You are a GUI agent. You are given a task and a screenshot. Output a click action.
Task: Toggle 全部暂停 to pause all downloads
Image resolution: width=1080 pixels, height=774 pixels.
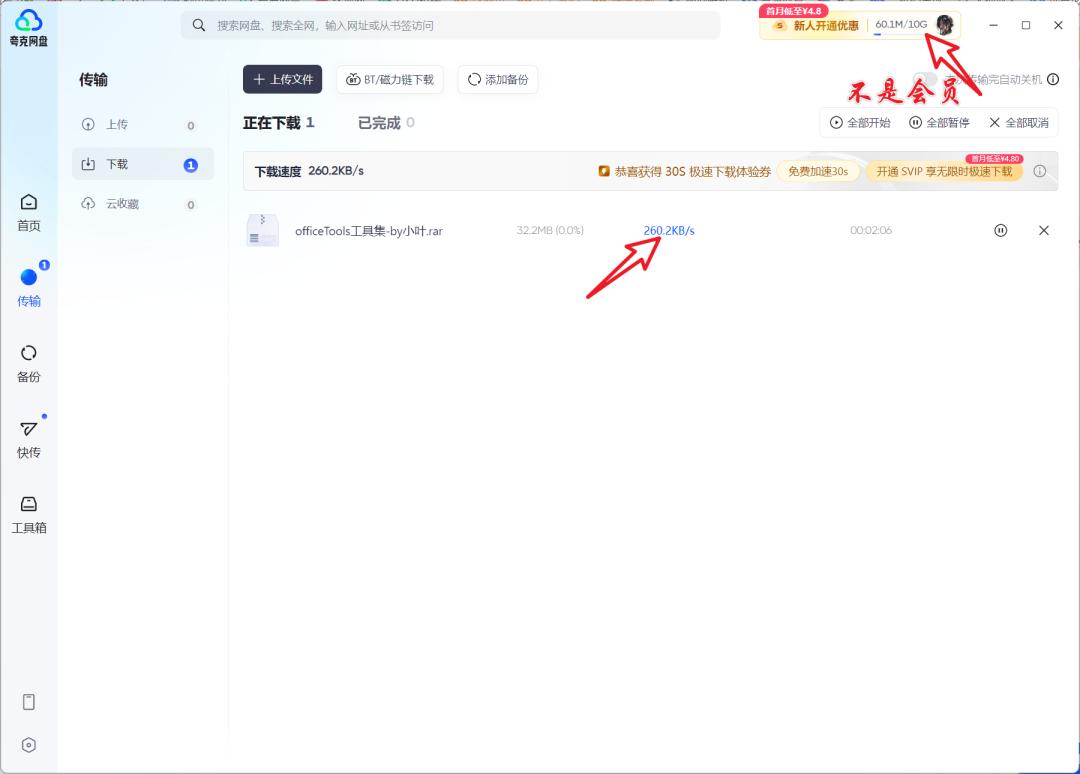coord(939,122)
